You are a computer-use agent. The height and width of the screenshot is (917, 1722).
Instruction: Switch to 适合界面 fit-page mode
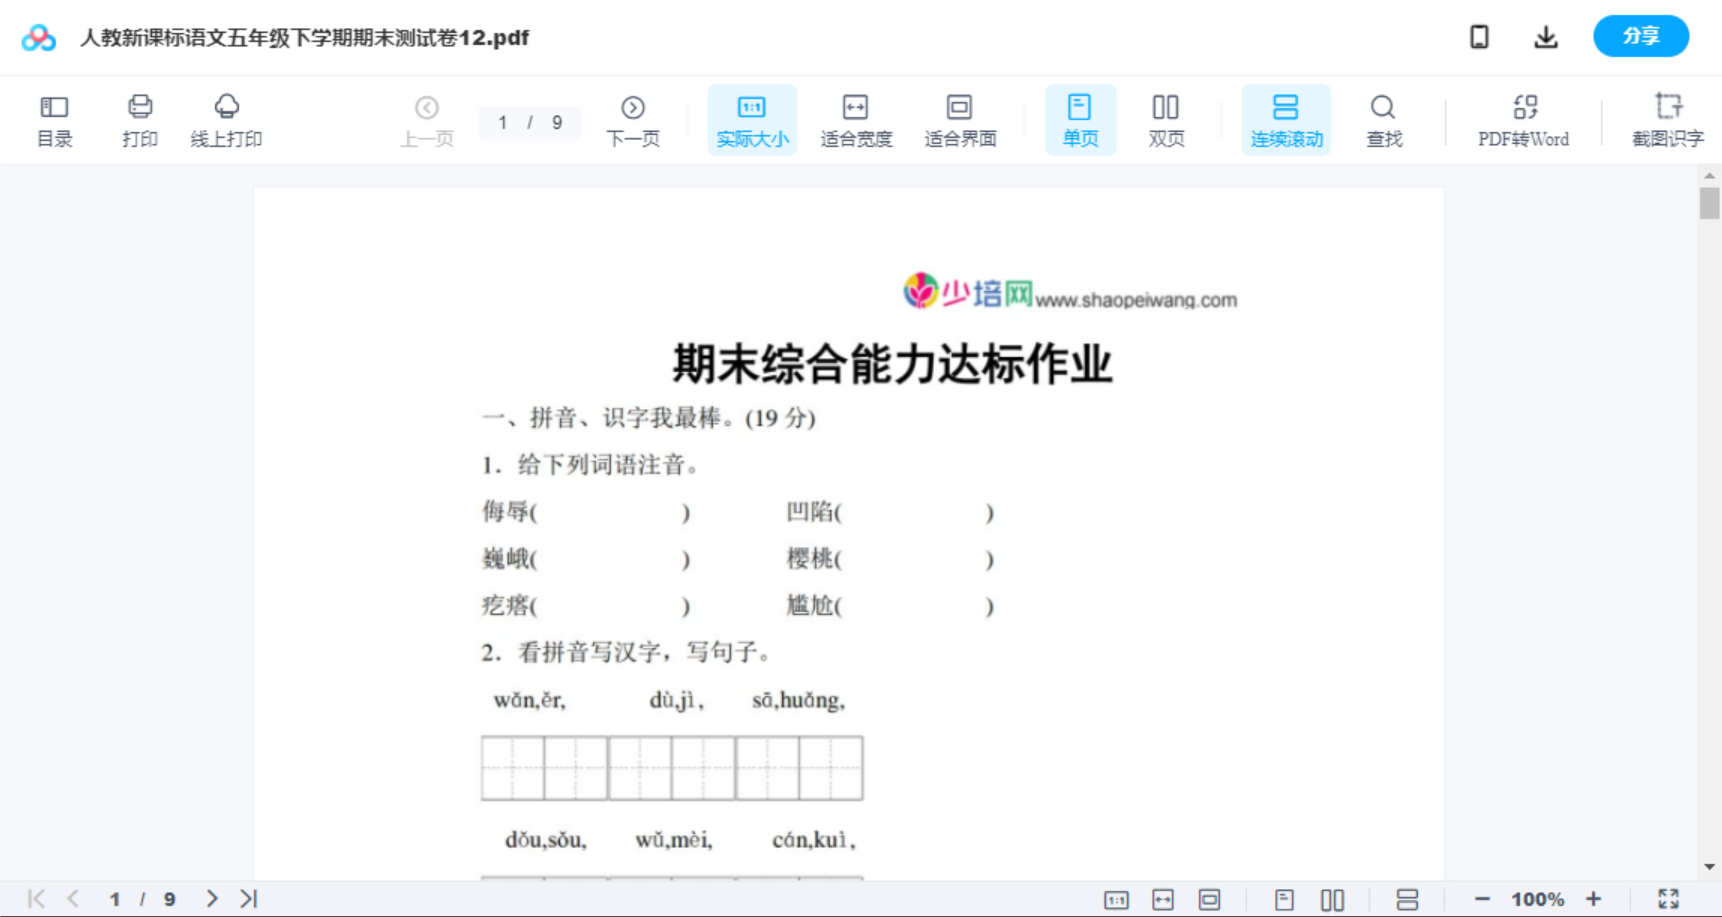(959, 119)
